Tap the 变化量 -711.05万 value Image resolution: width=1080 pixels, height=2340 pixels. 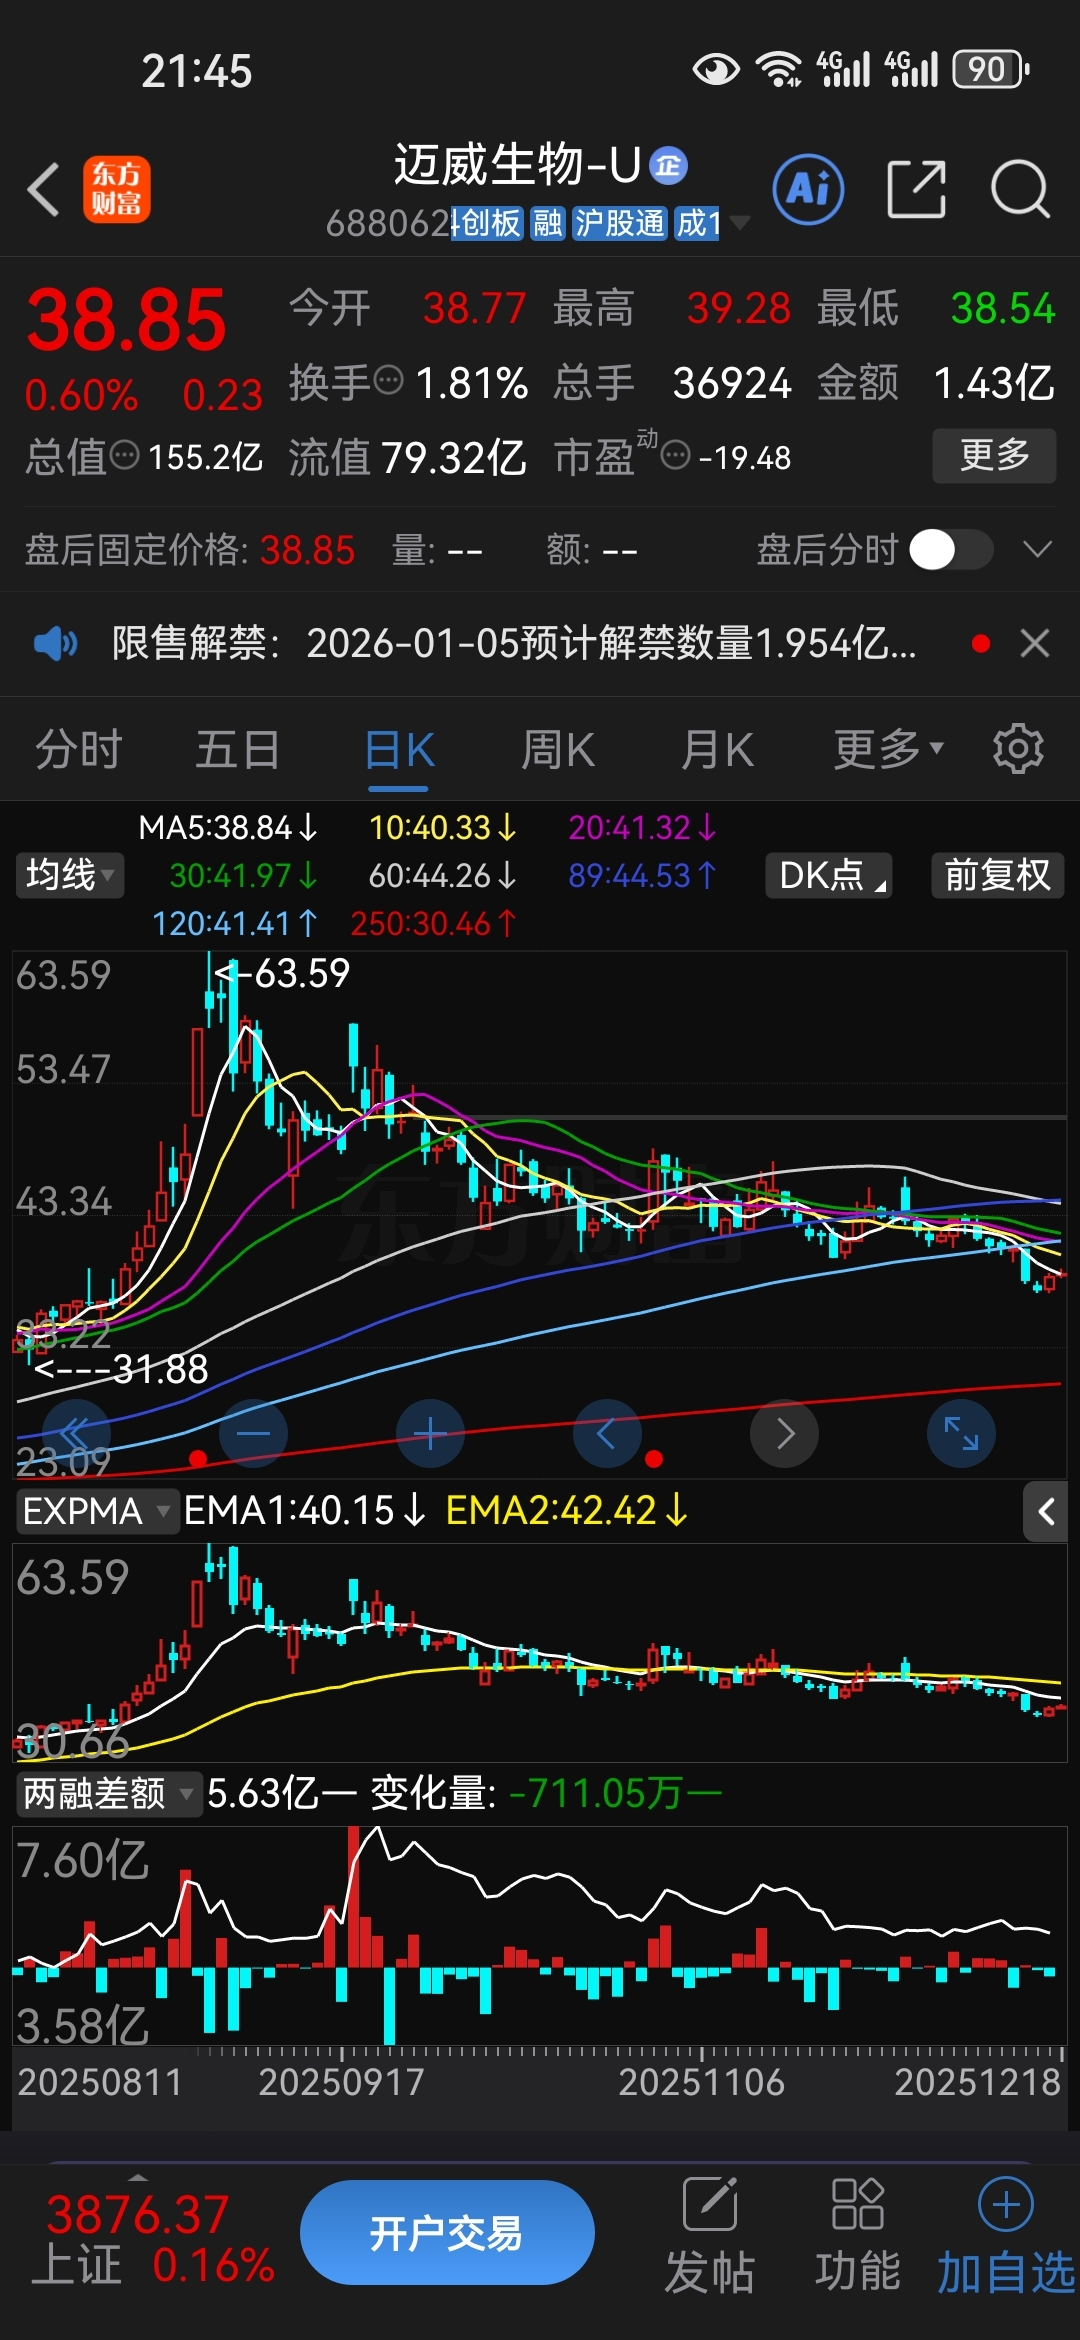pyautogui.click(x=546, y=1793)
